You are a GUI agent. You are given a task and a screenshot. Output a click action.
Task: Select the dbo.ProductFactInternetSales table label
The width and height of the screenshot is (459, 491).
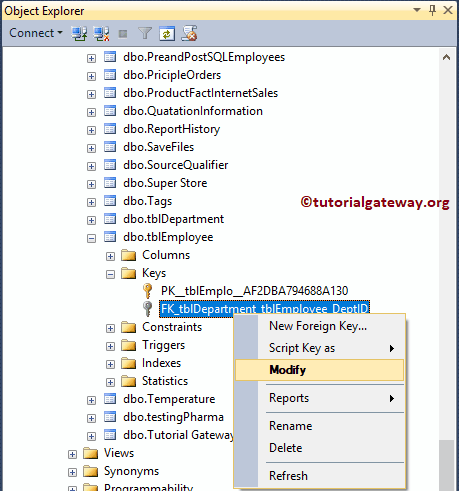tap(200, 93)
